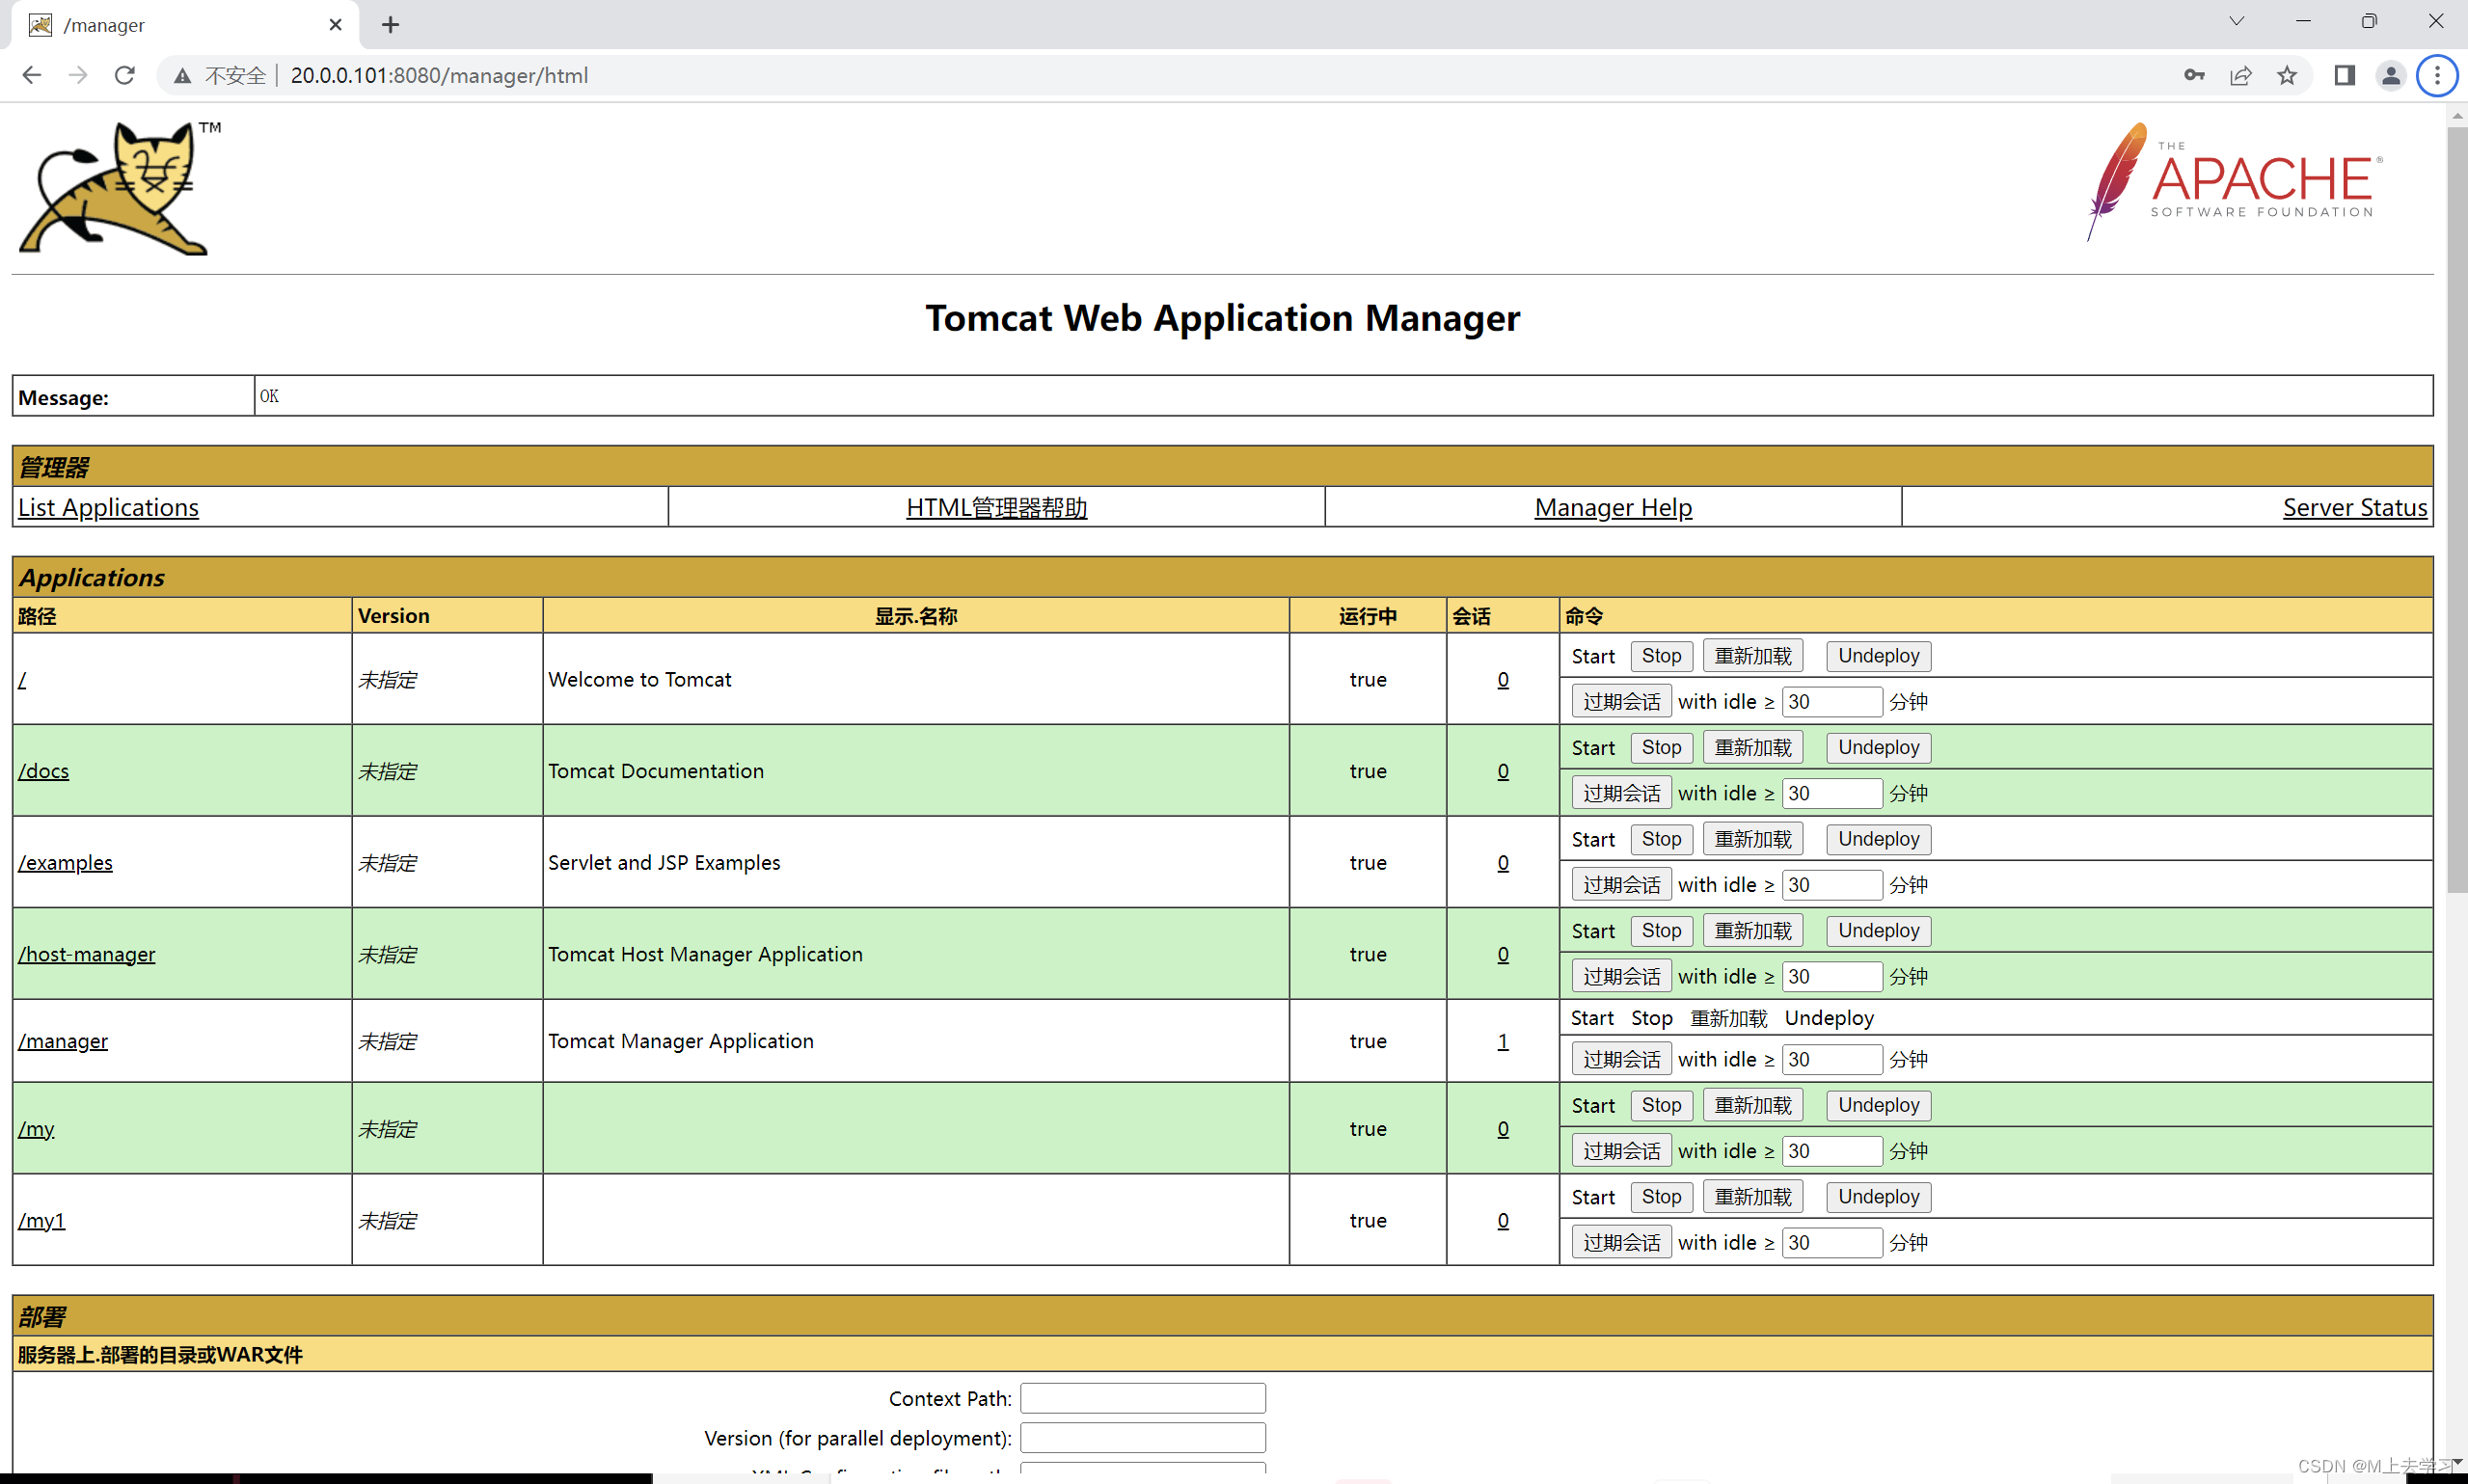Select the /manager browser tab
This screenshot has height=1484, width=2468.
(185, 25)
